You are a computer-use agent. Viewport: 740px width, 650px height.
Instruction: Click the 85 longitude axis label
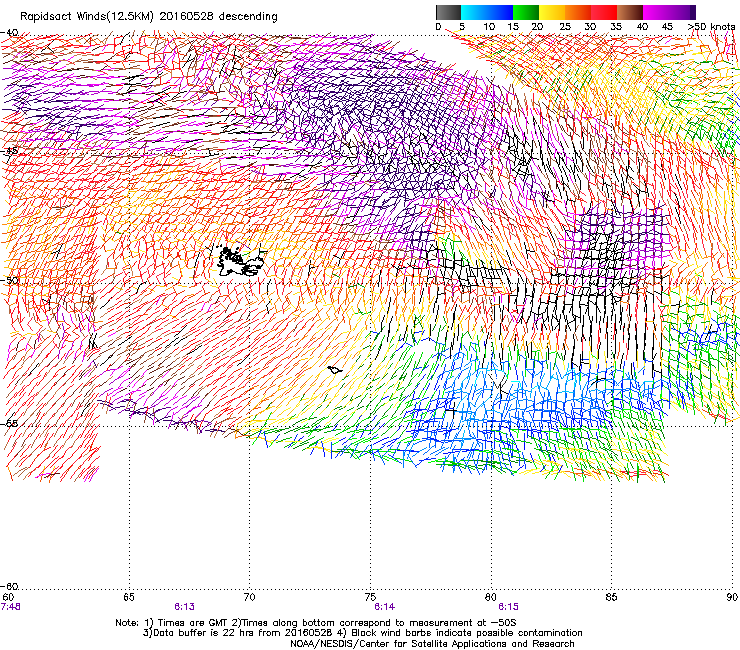tap(611, 597)
